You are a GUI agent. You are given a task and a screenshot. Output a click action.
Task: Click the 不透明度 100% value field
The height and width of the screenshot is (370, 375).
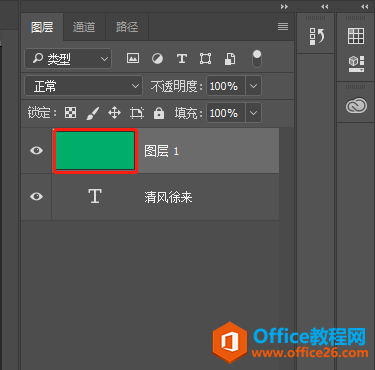(226, 86)
